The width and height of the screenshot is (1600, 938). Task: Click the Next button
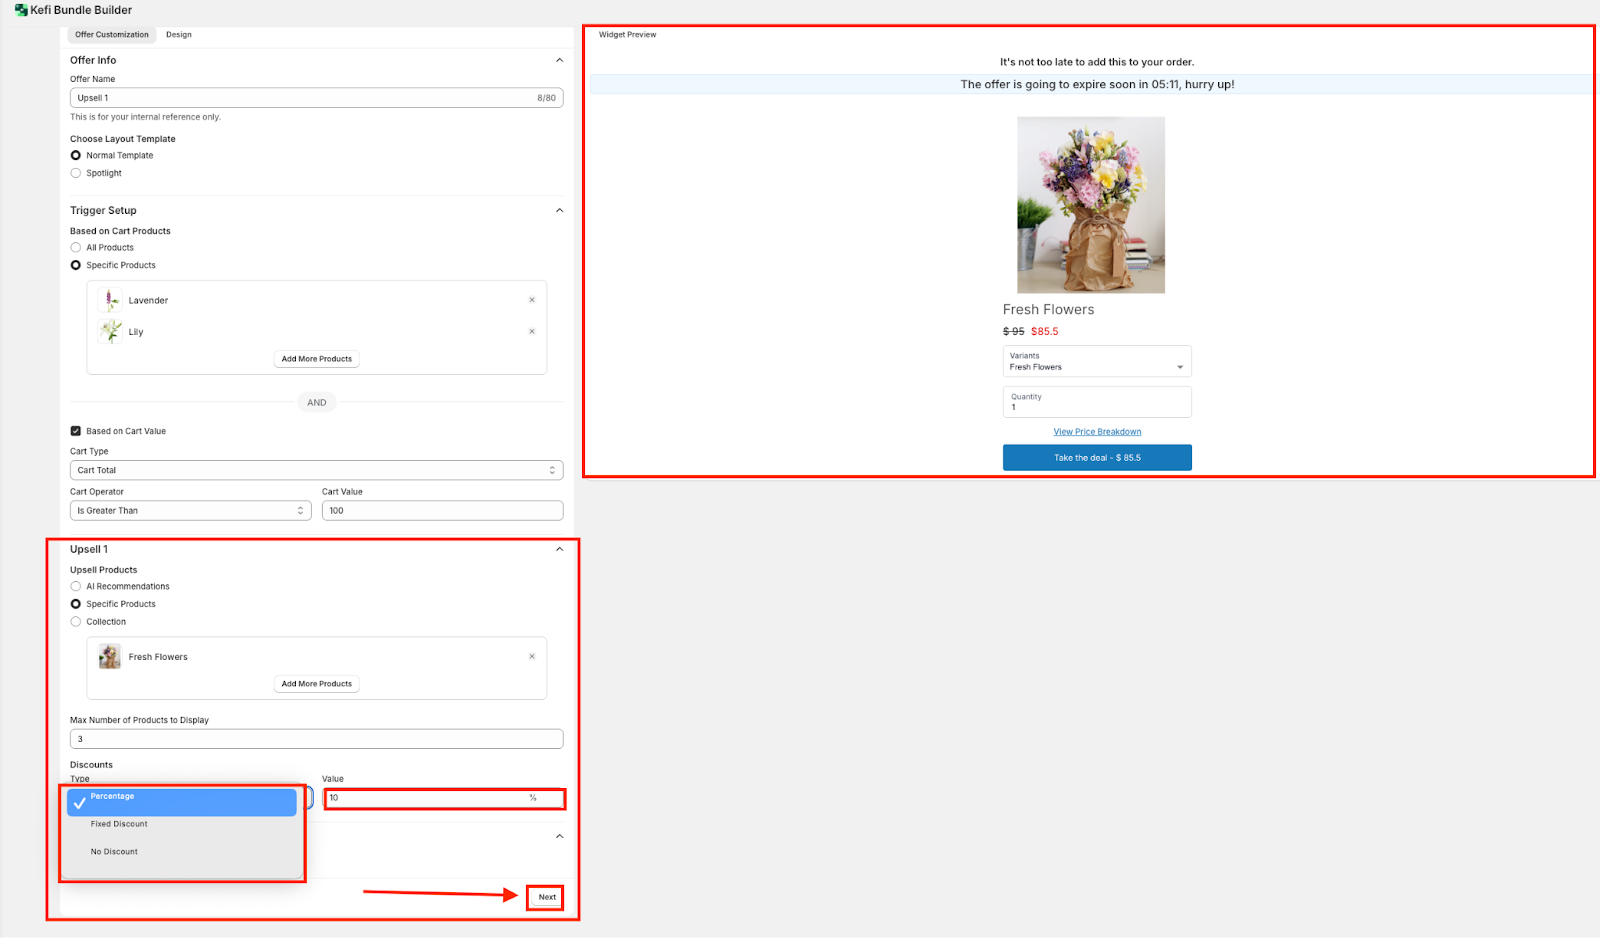click(x=547, y=897)
